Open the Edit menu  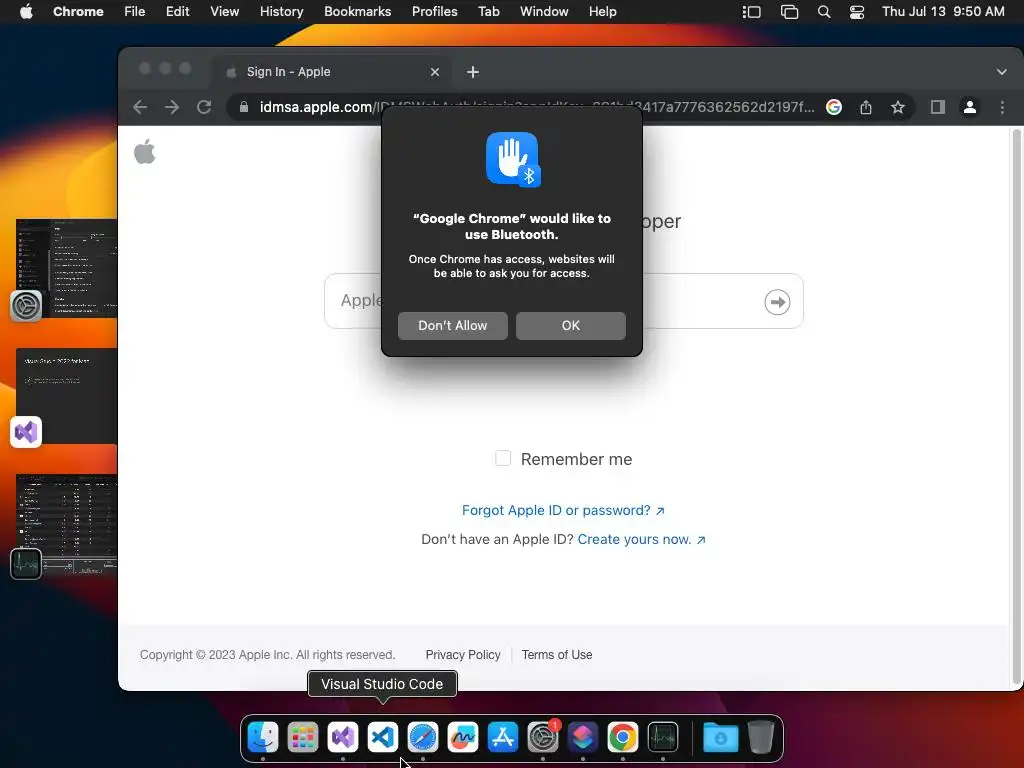click(x=178, y=12)
